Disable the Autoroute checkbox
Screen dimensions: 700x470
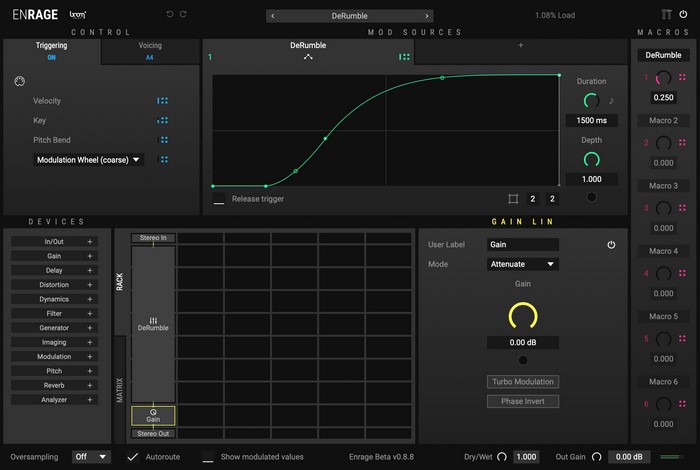133,456
